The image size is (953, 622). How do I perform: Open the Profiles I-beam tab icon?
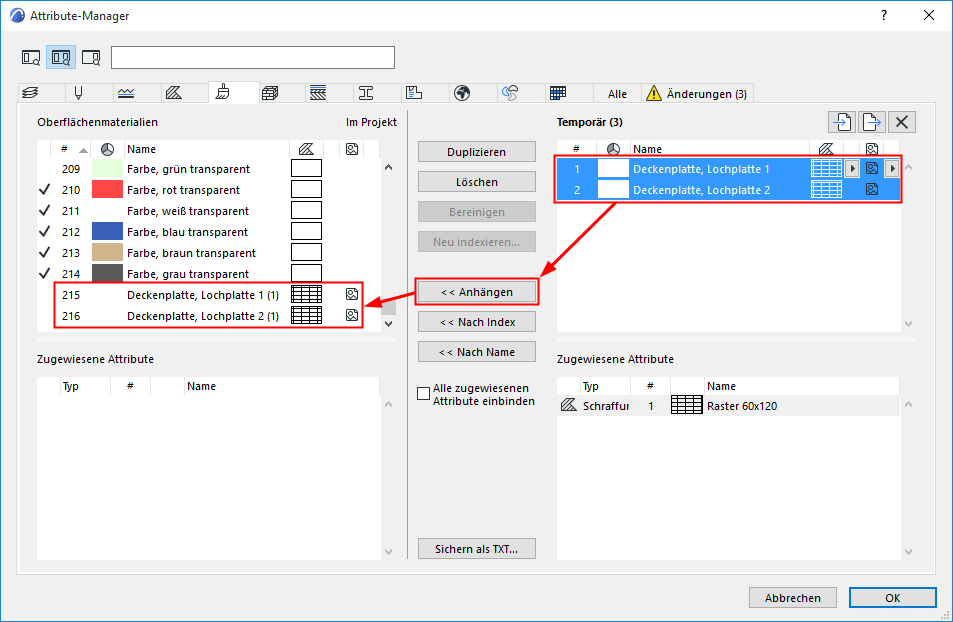[366, 93]
